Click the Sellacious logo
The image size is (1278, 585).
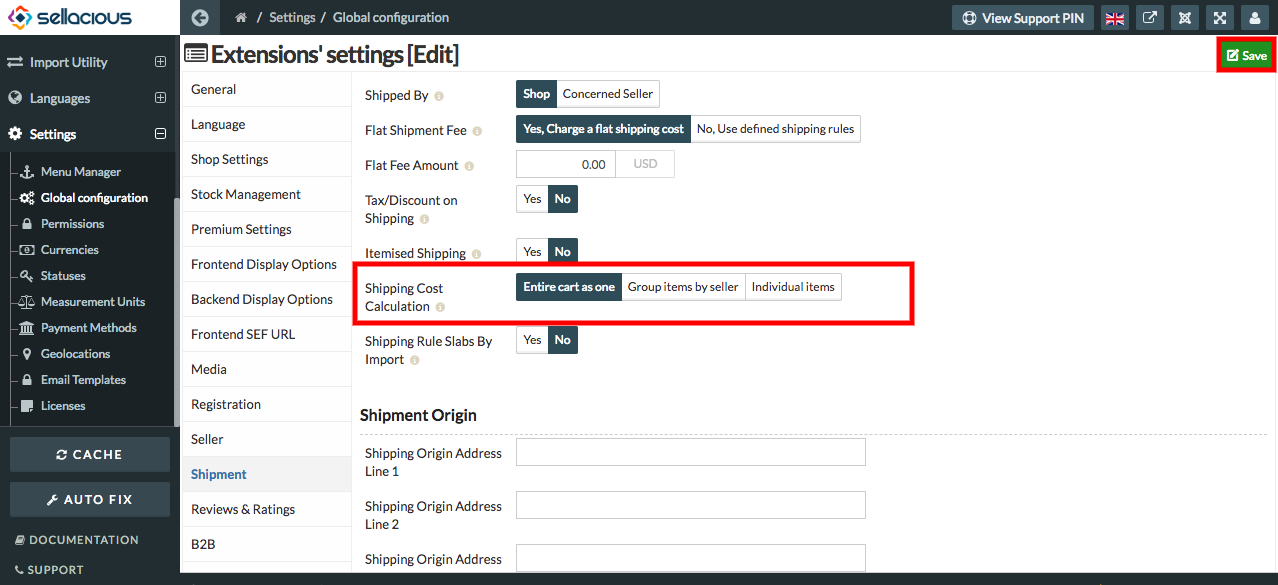69,17
